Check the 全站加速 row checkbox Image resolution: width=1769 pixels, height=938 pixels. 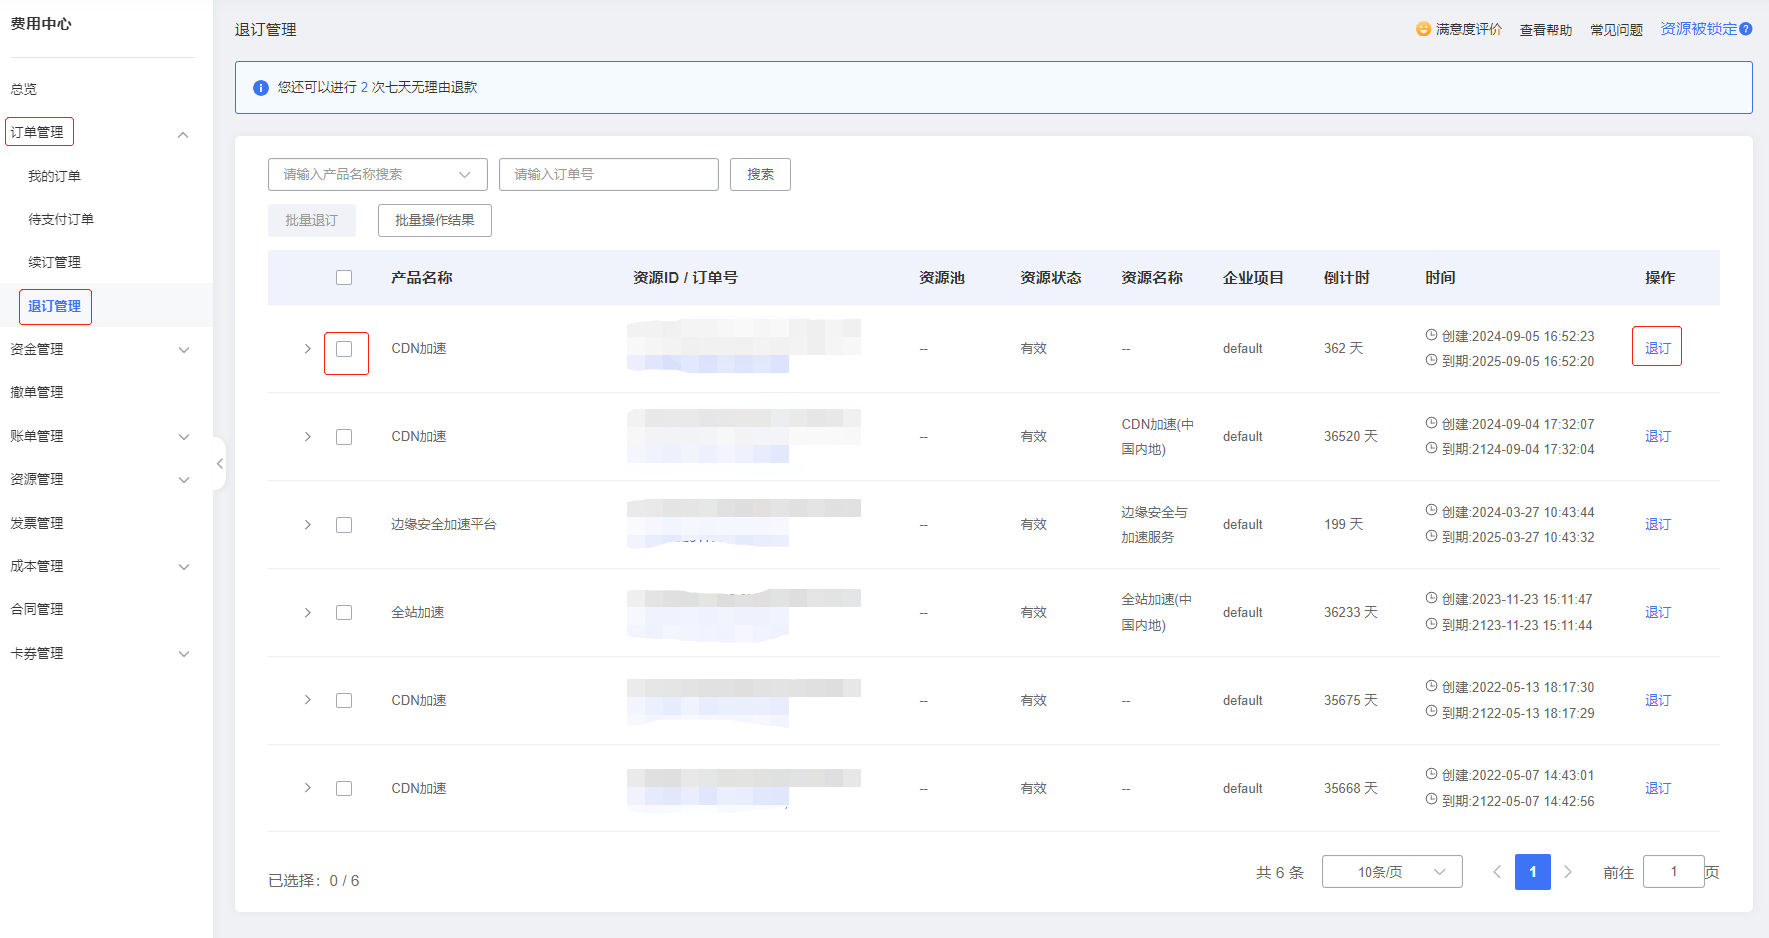coord(344,613)
